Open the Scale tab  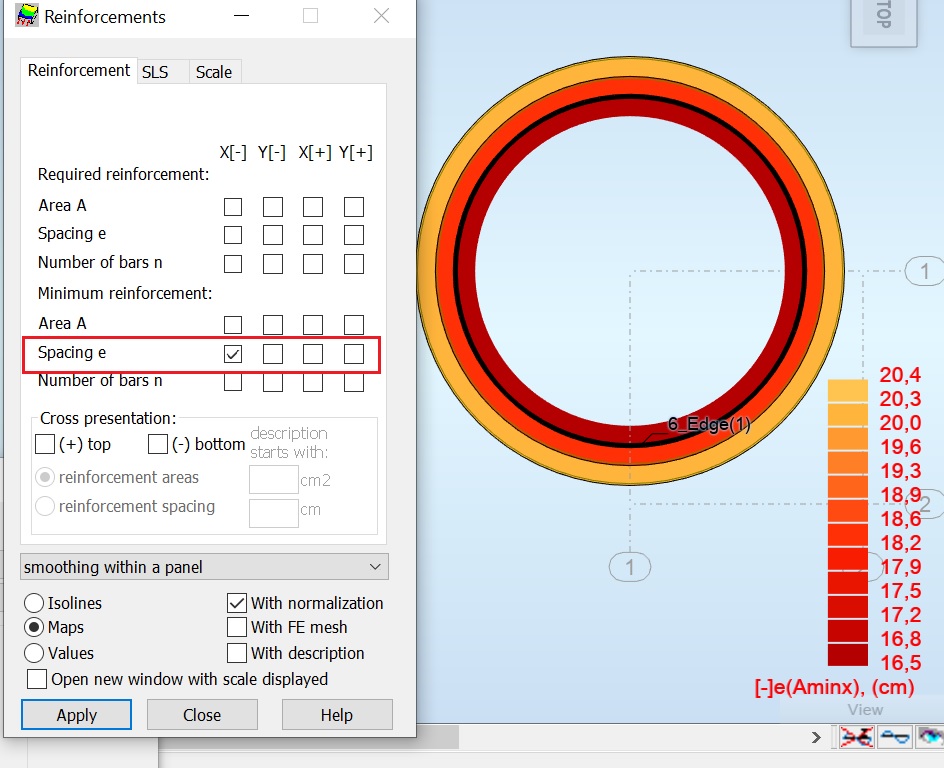(x=214, y=72)
